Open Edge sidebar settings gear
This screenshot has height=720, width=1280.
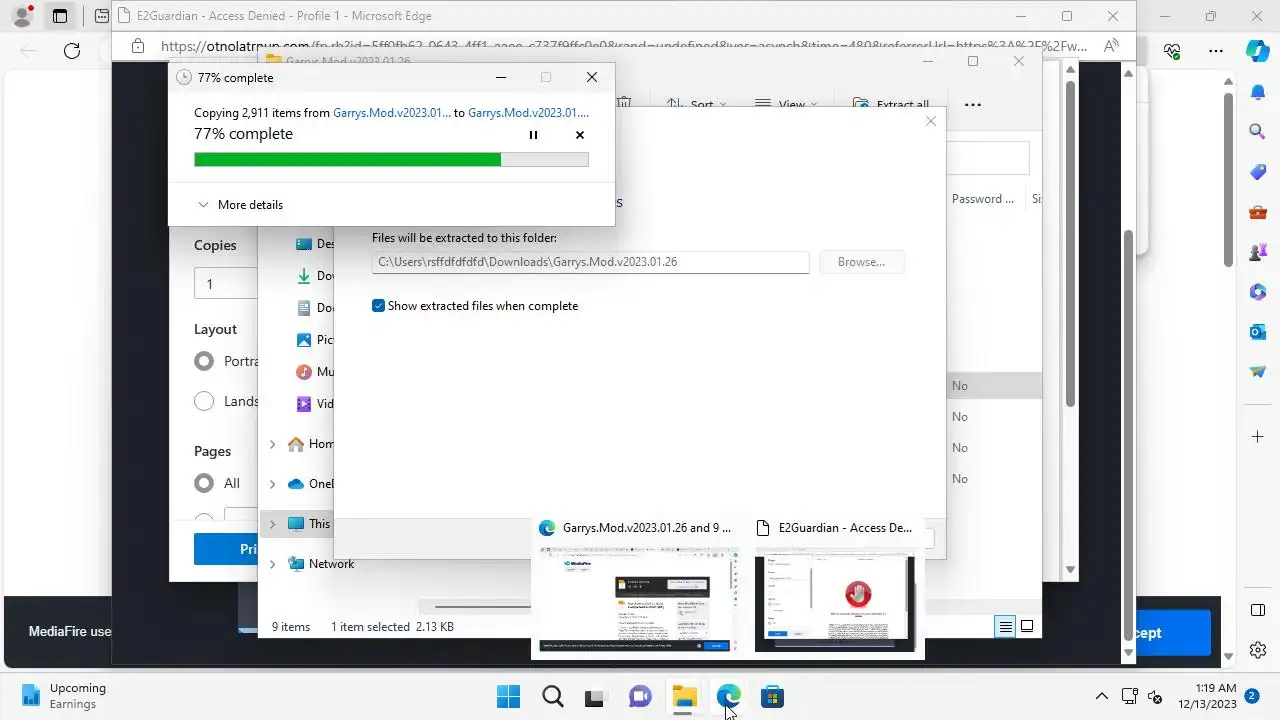[x=1258, y=650]
